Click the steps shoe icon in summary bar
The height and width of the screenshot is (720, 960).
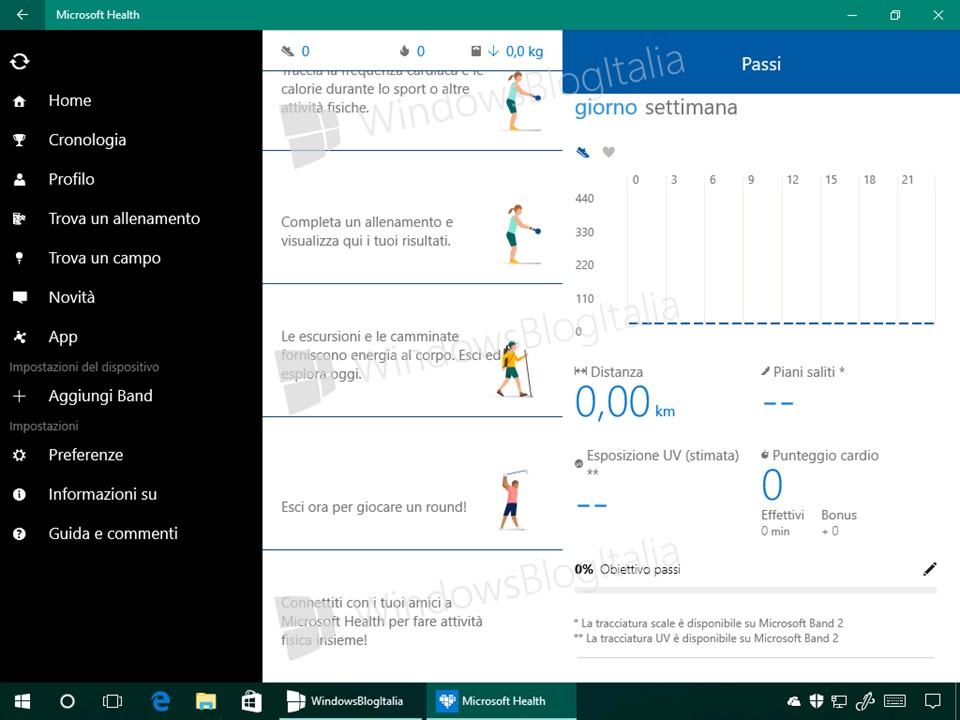tap(287, 51)
